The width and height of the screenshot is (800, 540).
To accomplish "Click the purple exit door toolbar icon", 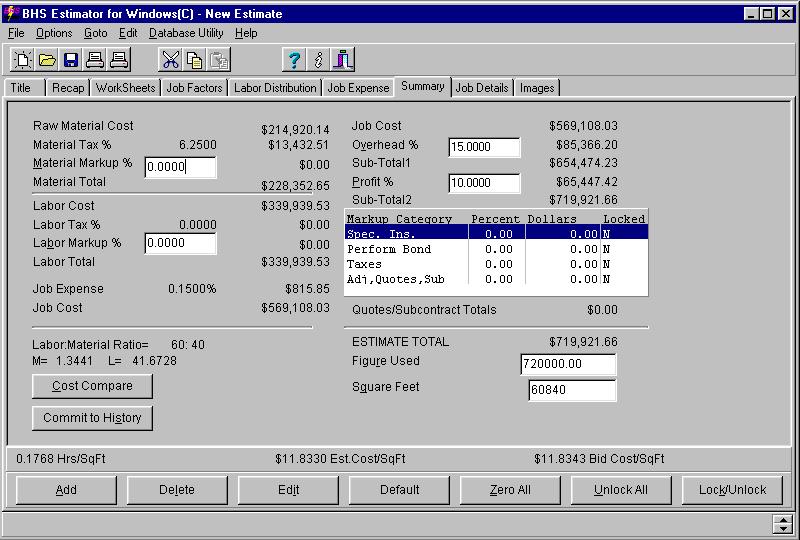I will (343, 60).
